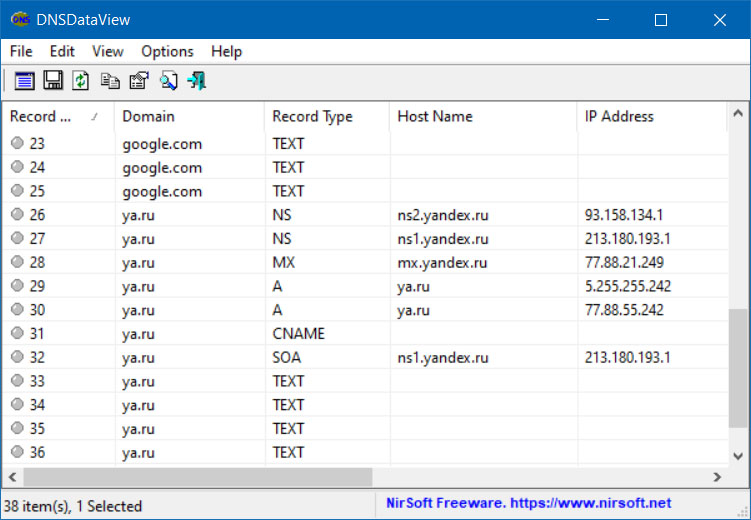This screenshot has width=751, height=520.
Task: Open the Edit menu
Action: [x=62, y=51]
